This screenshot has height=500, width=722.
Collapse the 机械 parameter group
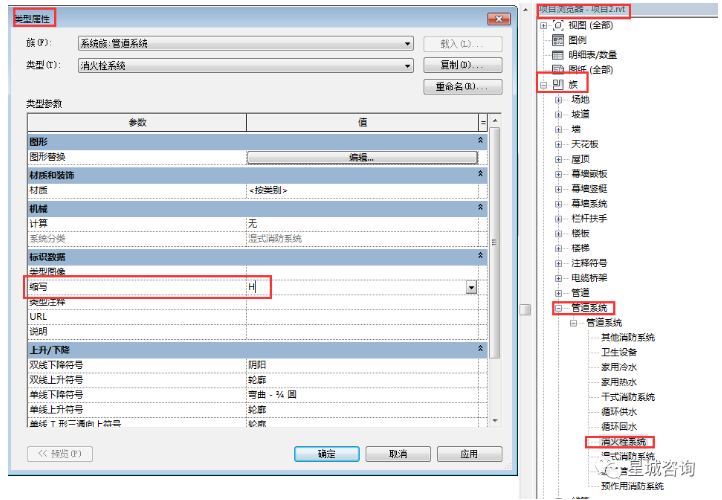[x=480, y=207]
